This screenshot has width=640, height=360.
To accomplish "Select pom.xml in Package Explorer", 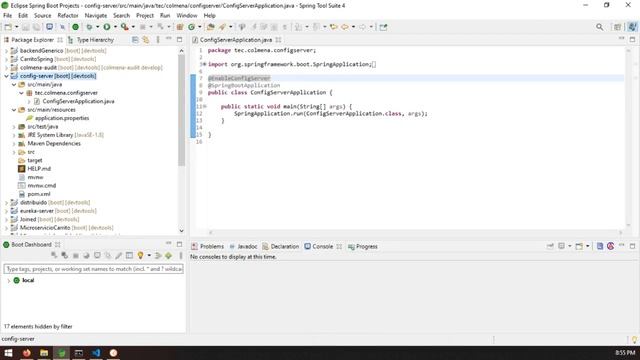I will click(39, 194).
